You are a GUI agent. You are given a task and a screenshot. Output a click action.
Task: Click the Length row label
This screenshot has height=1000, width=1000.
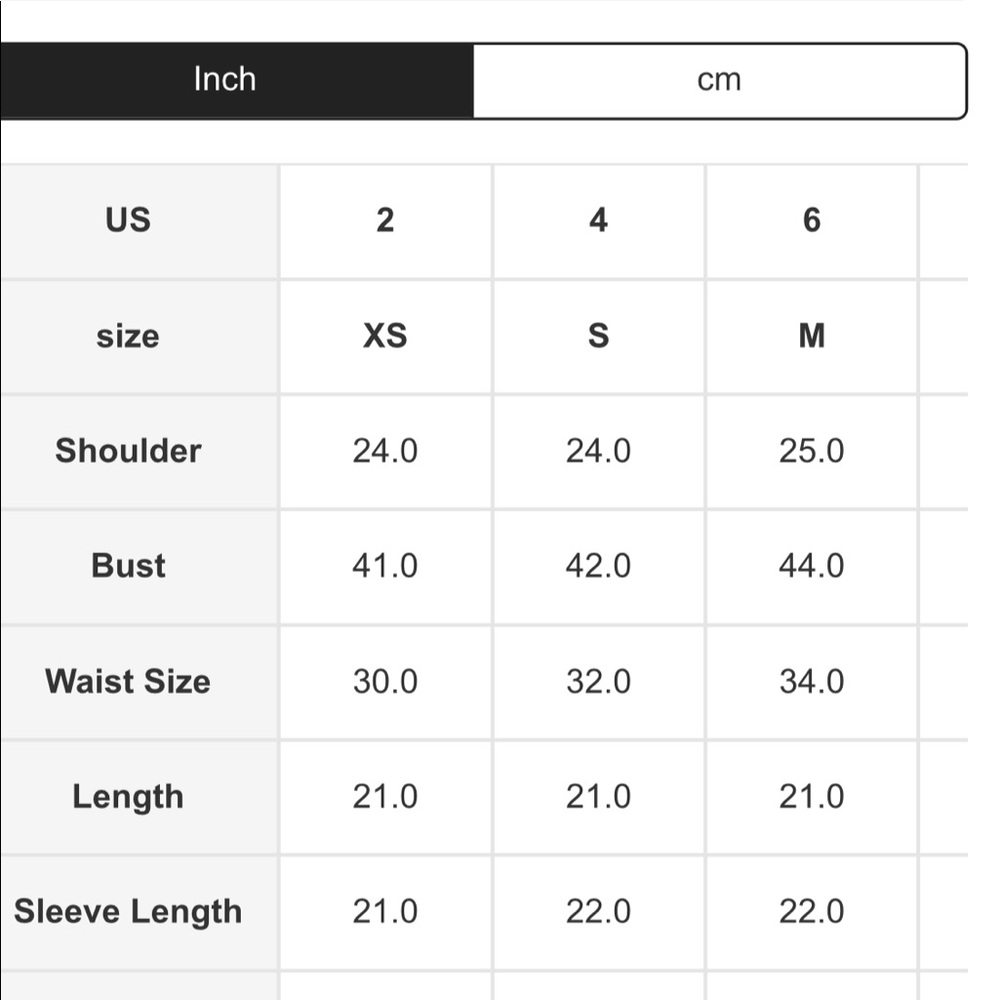pos(128,797)
